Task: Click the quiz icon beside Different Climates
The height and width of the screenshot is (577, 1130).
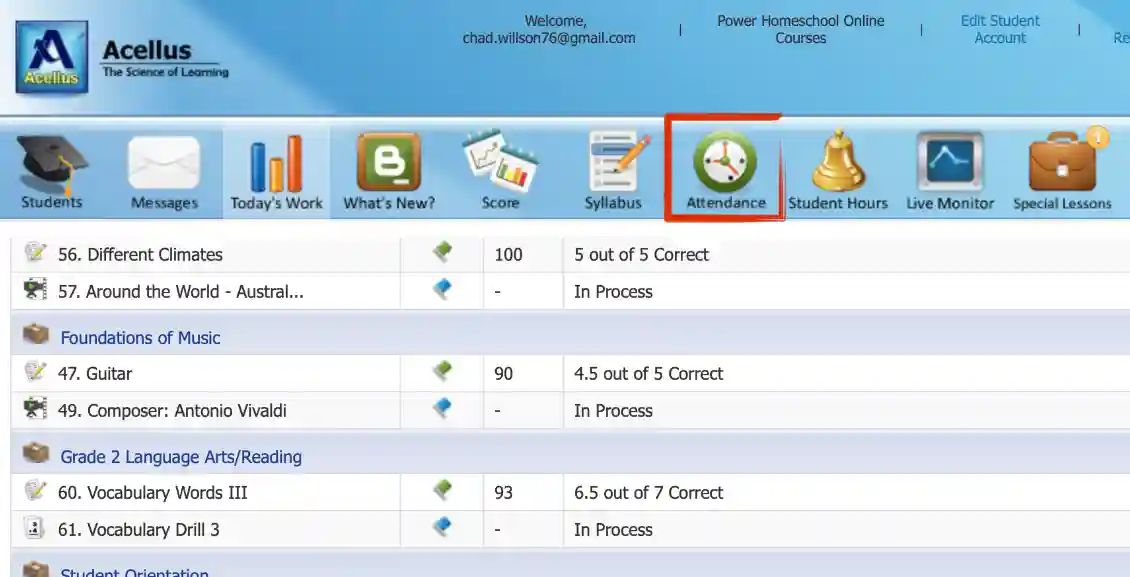Action: pos(35,252)
